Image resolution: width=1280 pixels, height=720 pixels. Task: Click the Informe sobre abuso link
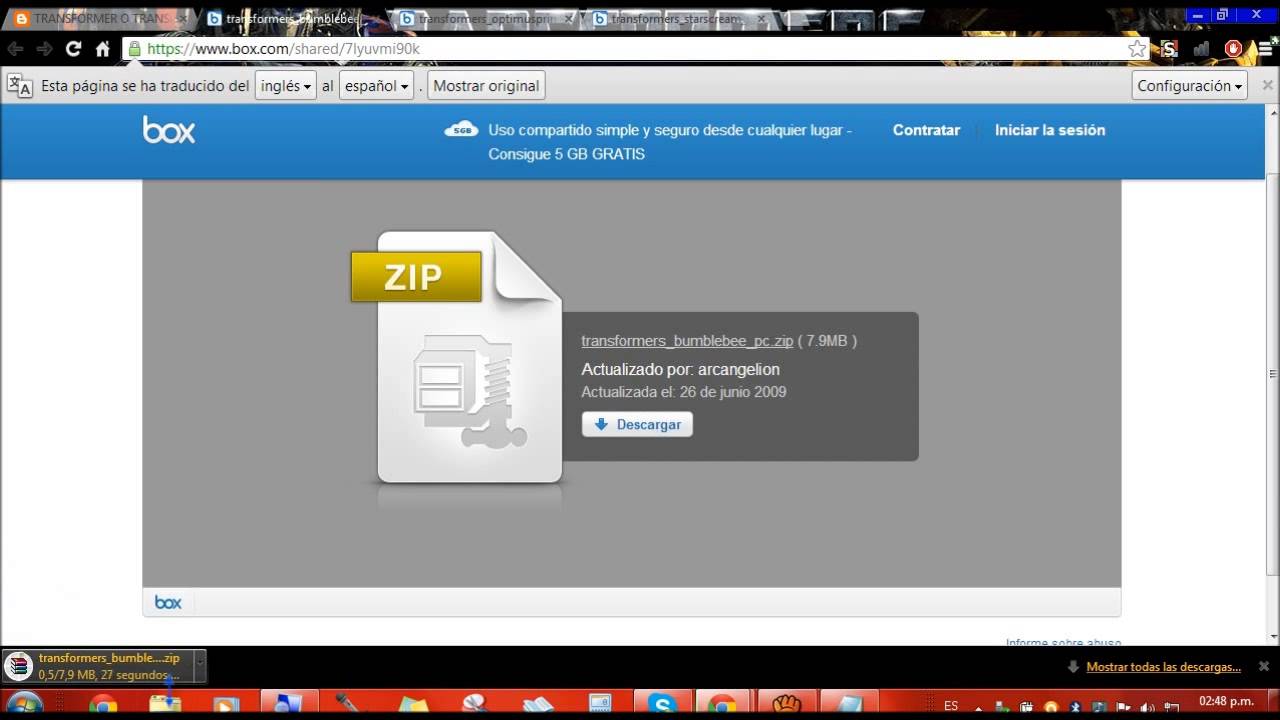pyautogui.click(x=1063, y=642)
